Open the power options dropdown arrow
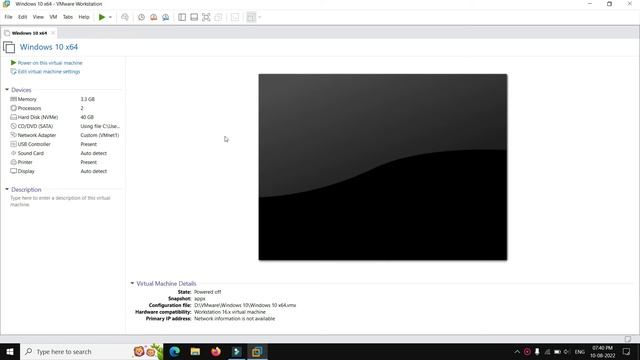The width and height of the screenshot is (640, 360). [x=110, y=17]
